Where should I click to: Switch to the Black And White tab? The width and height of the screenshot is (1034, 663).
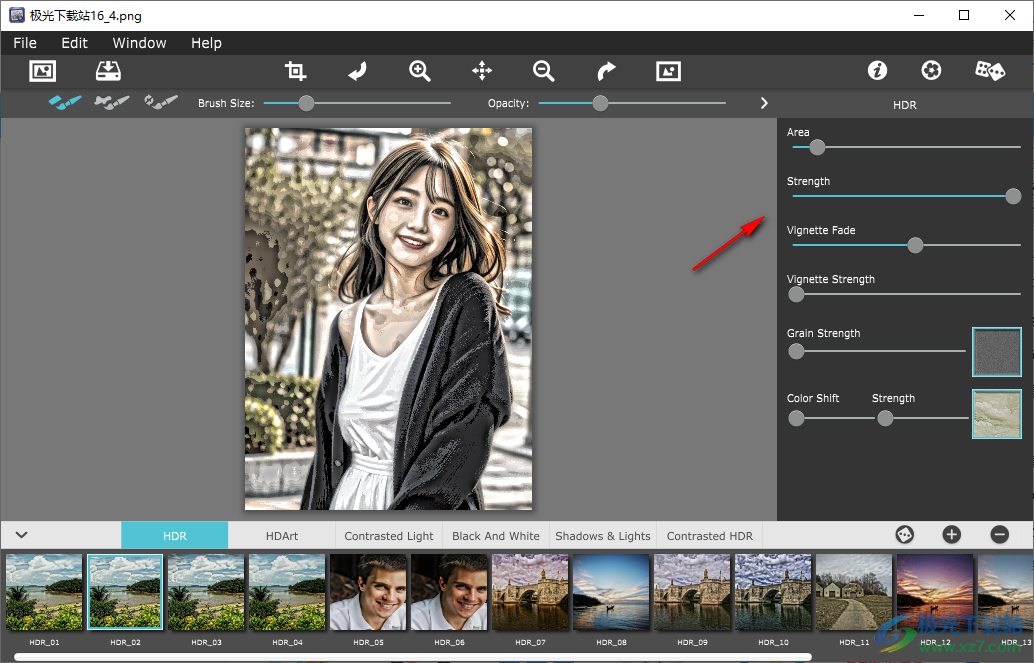(x=496, y=536)
